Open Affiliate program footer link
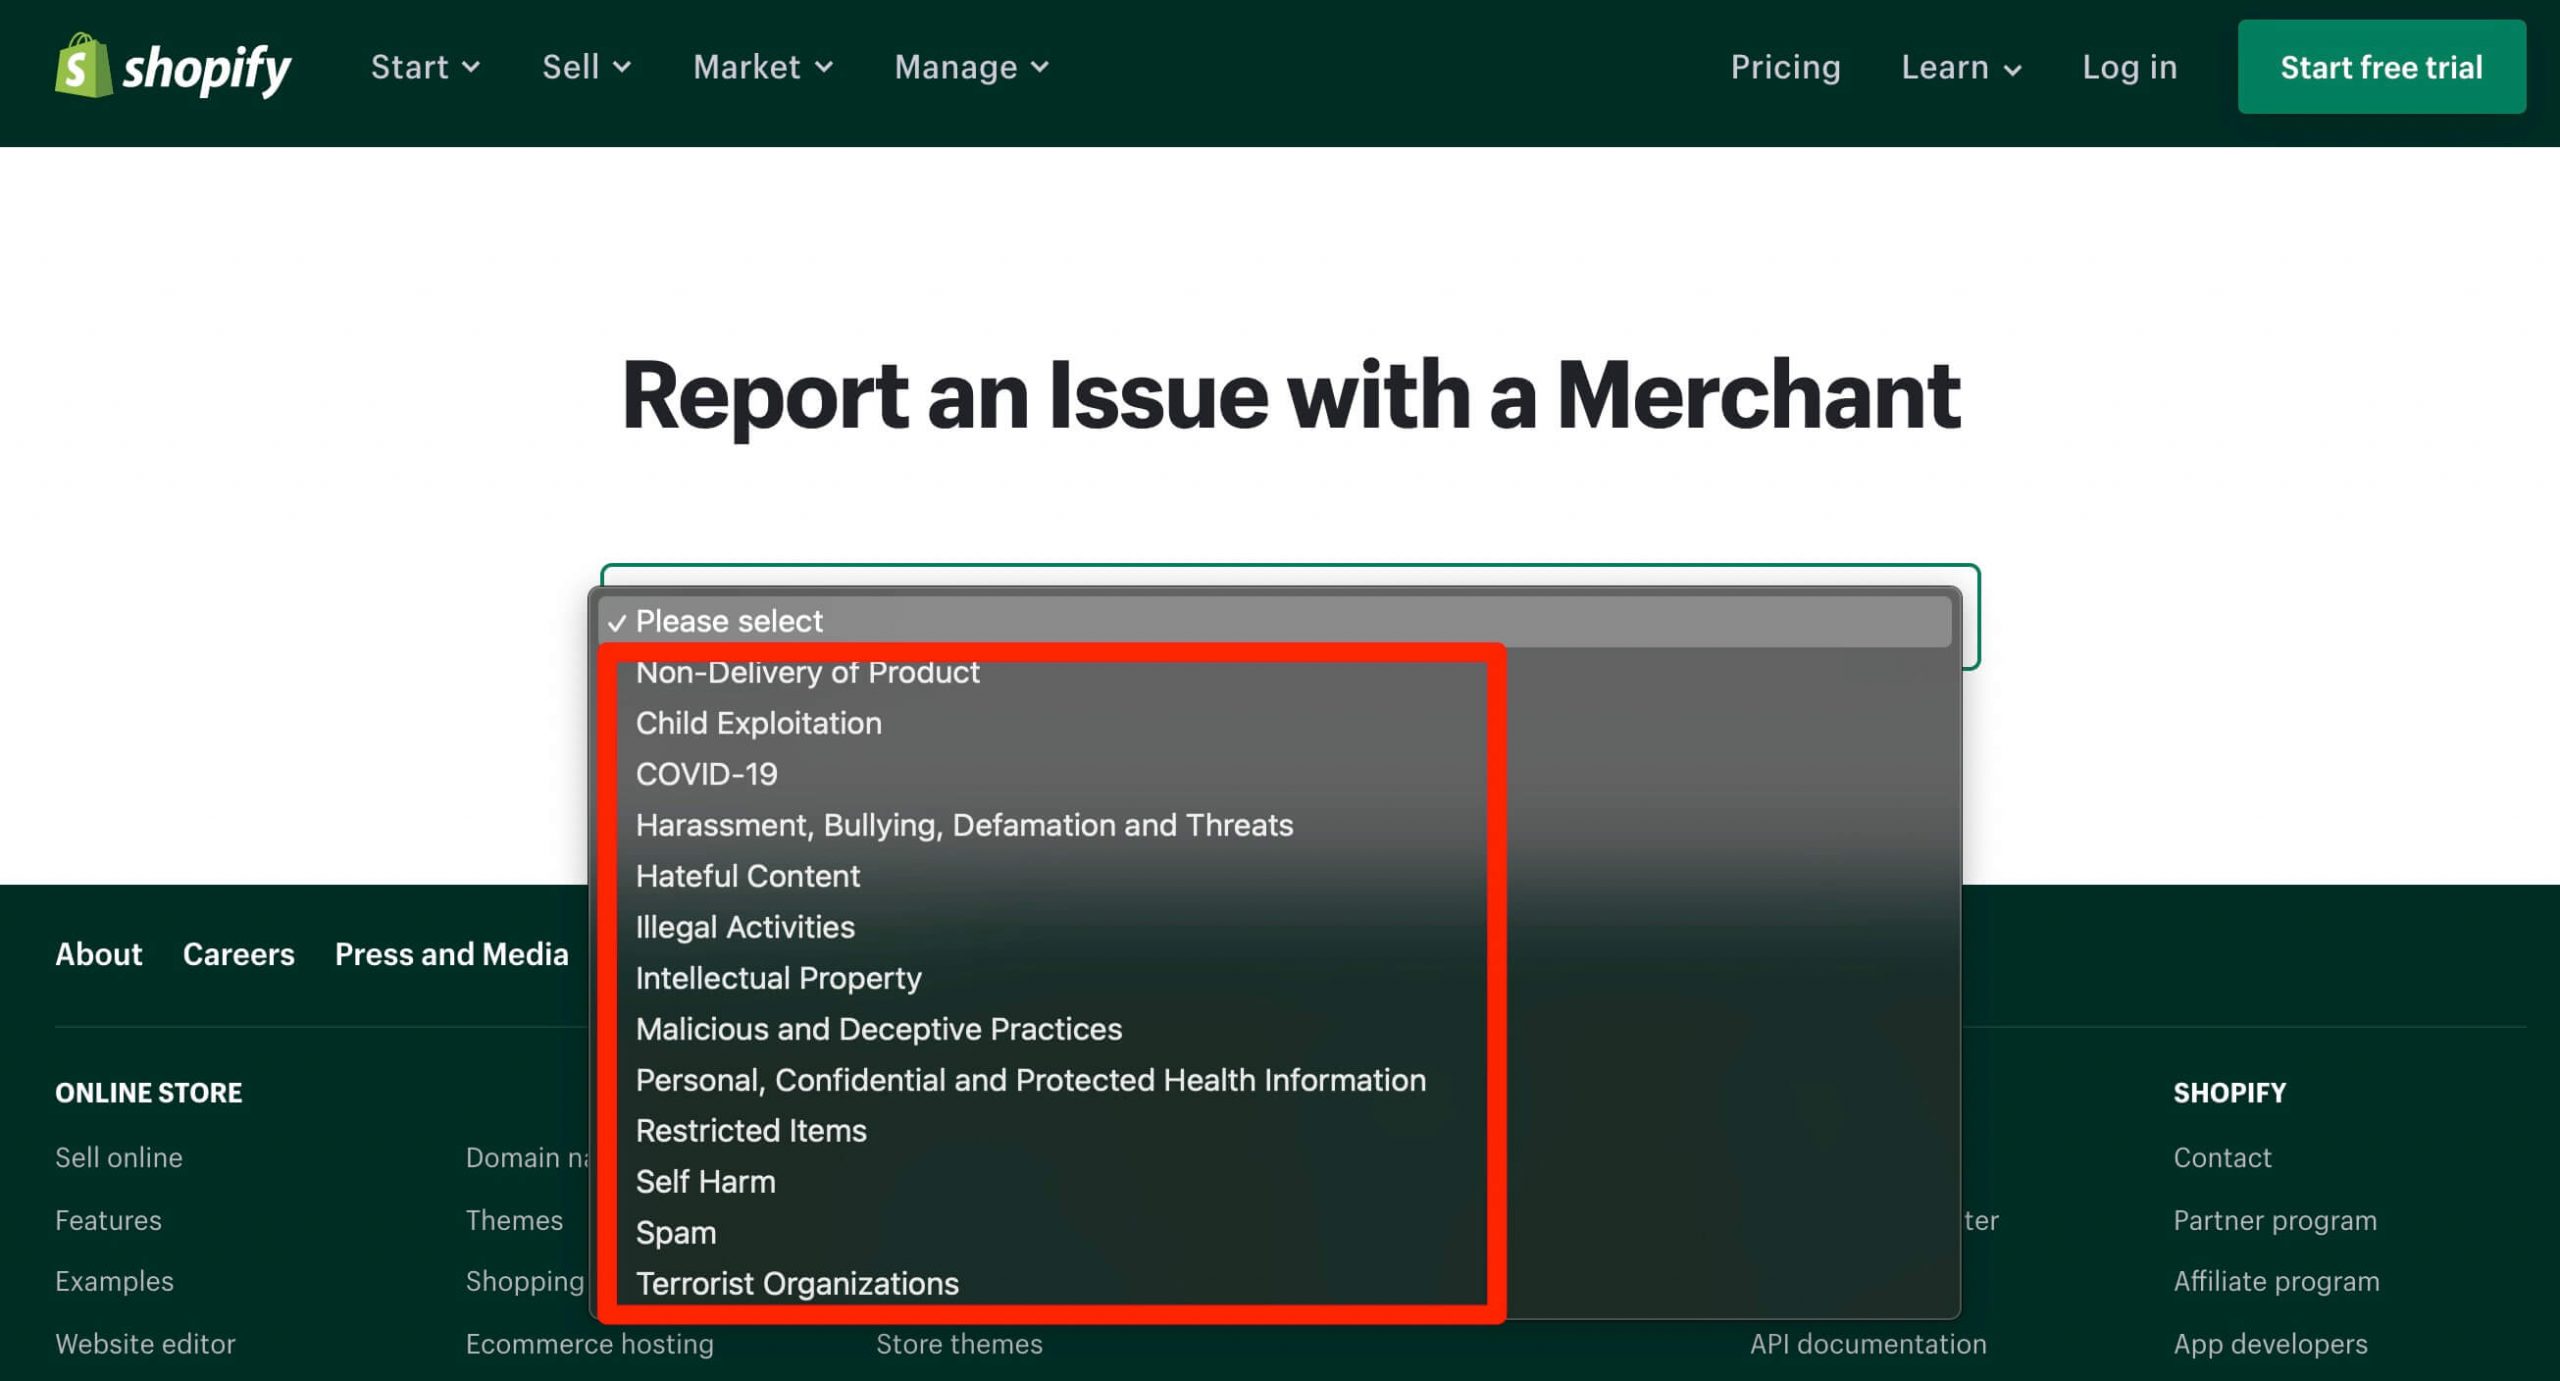This screenshot has width=2560, height=1381. pyautogui.click(x=2276, y=1281)
